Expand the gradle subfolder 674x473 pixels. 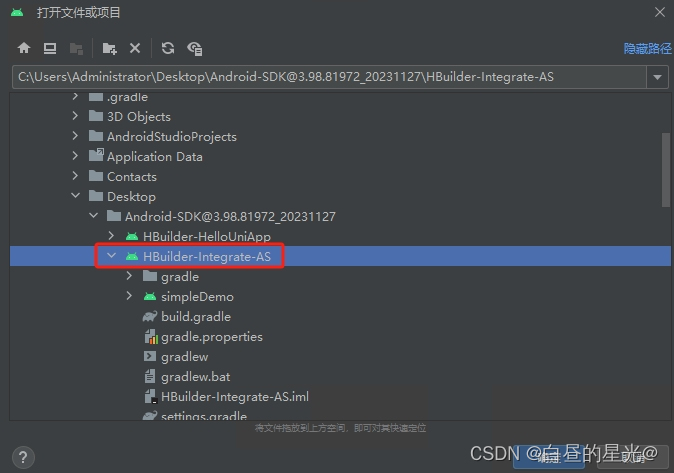(129, 276)
